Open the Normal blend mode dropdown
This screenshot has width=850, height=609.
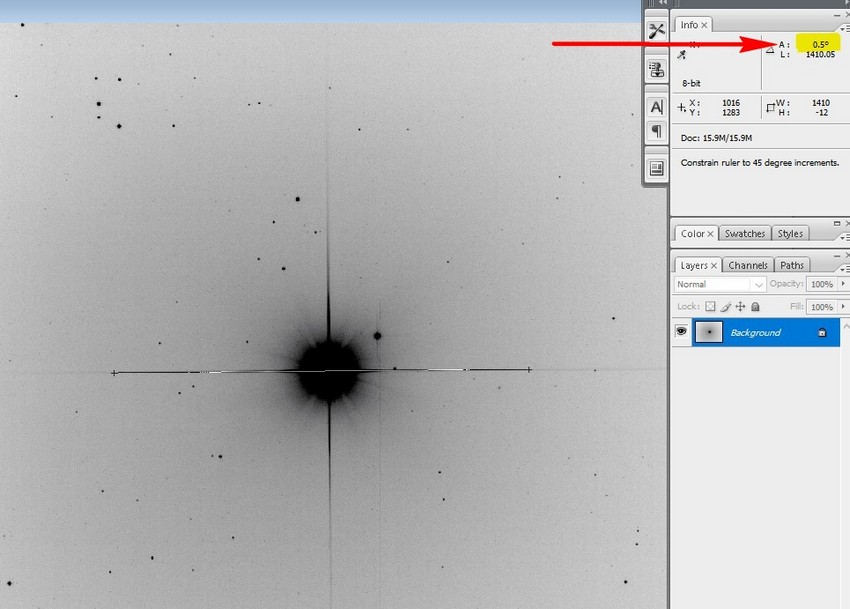coord(720,284)
